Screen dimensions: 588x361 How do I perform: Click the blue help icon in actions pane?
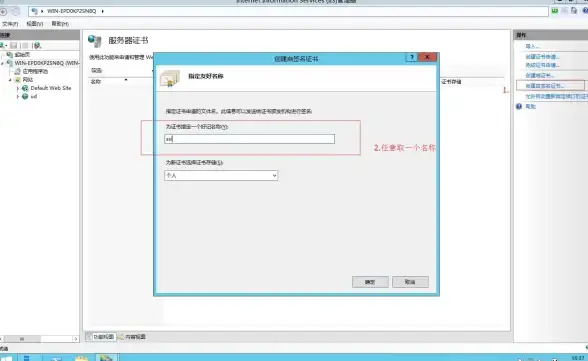[x=519, y=106]
